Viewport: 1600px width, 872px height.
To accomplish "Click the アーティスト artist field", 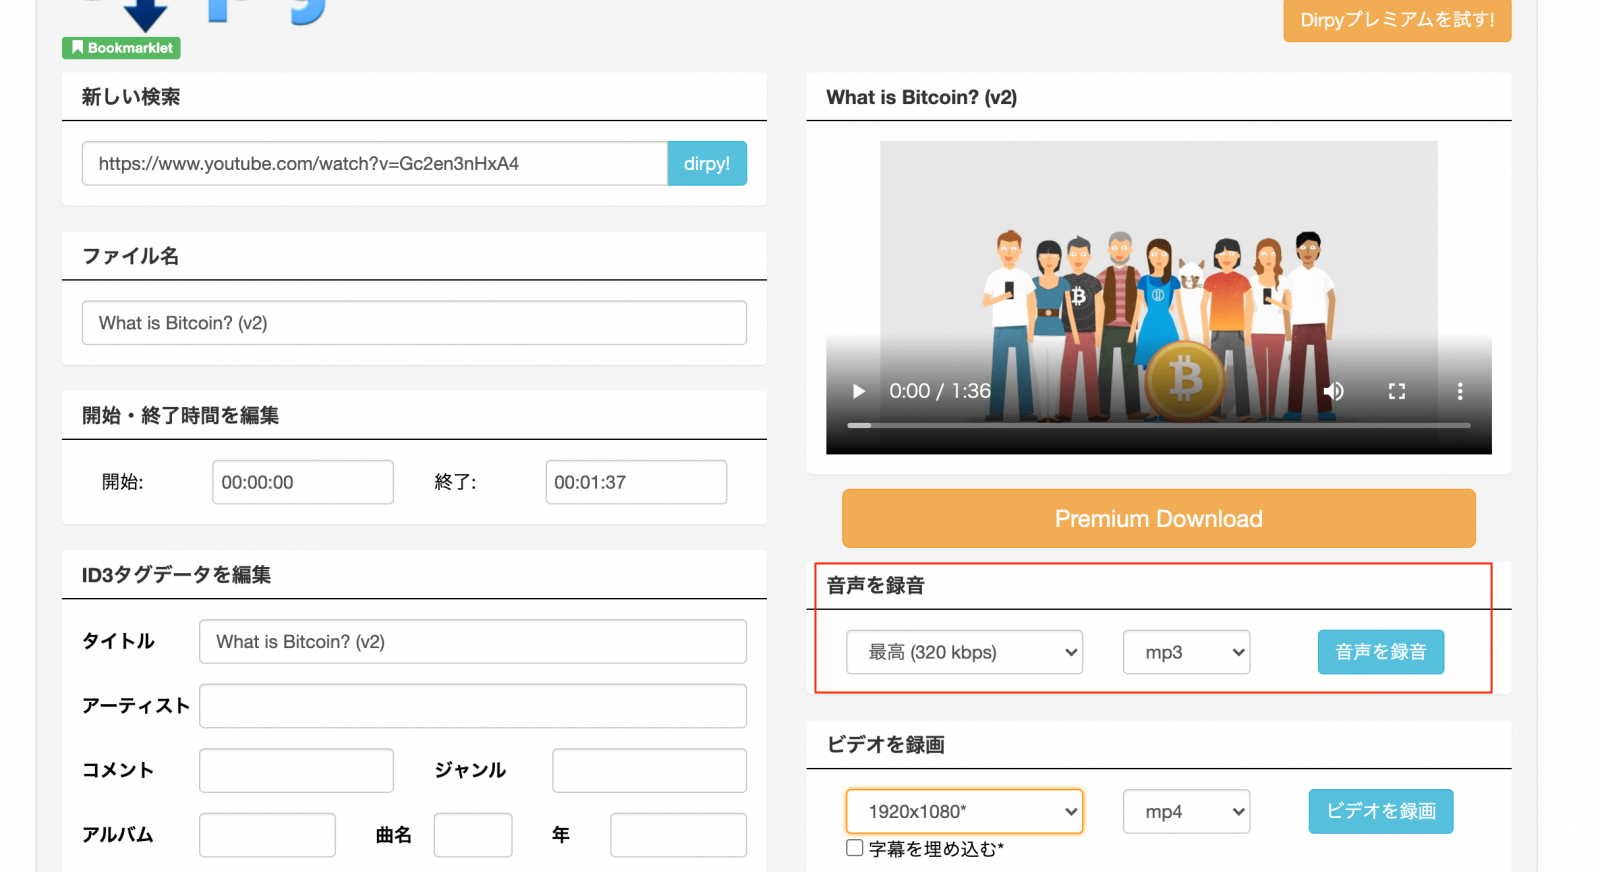I will coord(473,706).
